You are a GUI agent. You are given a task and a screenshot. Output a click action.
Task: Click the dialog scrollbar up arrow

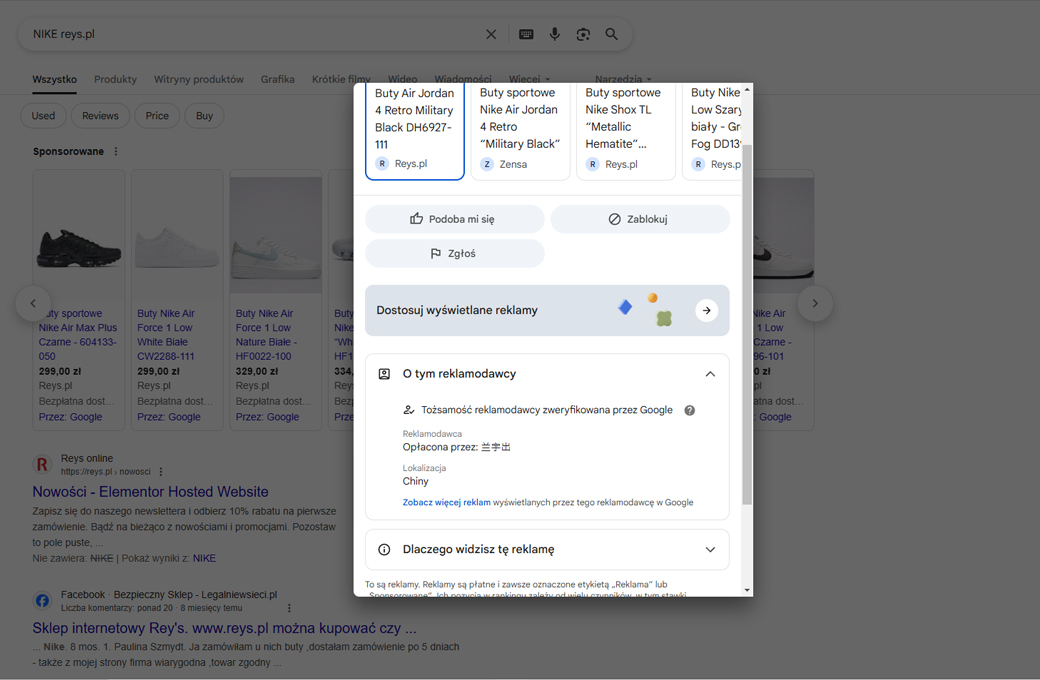(x=747, y=89)
